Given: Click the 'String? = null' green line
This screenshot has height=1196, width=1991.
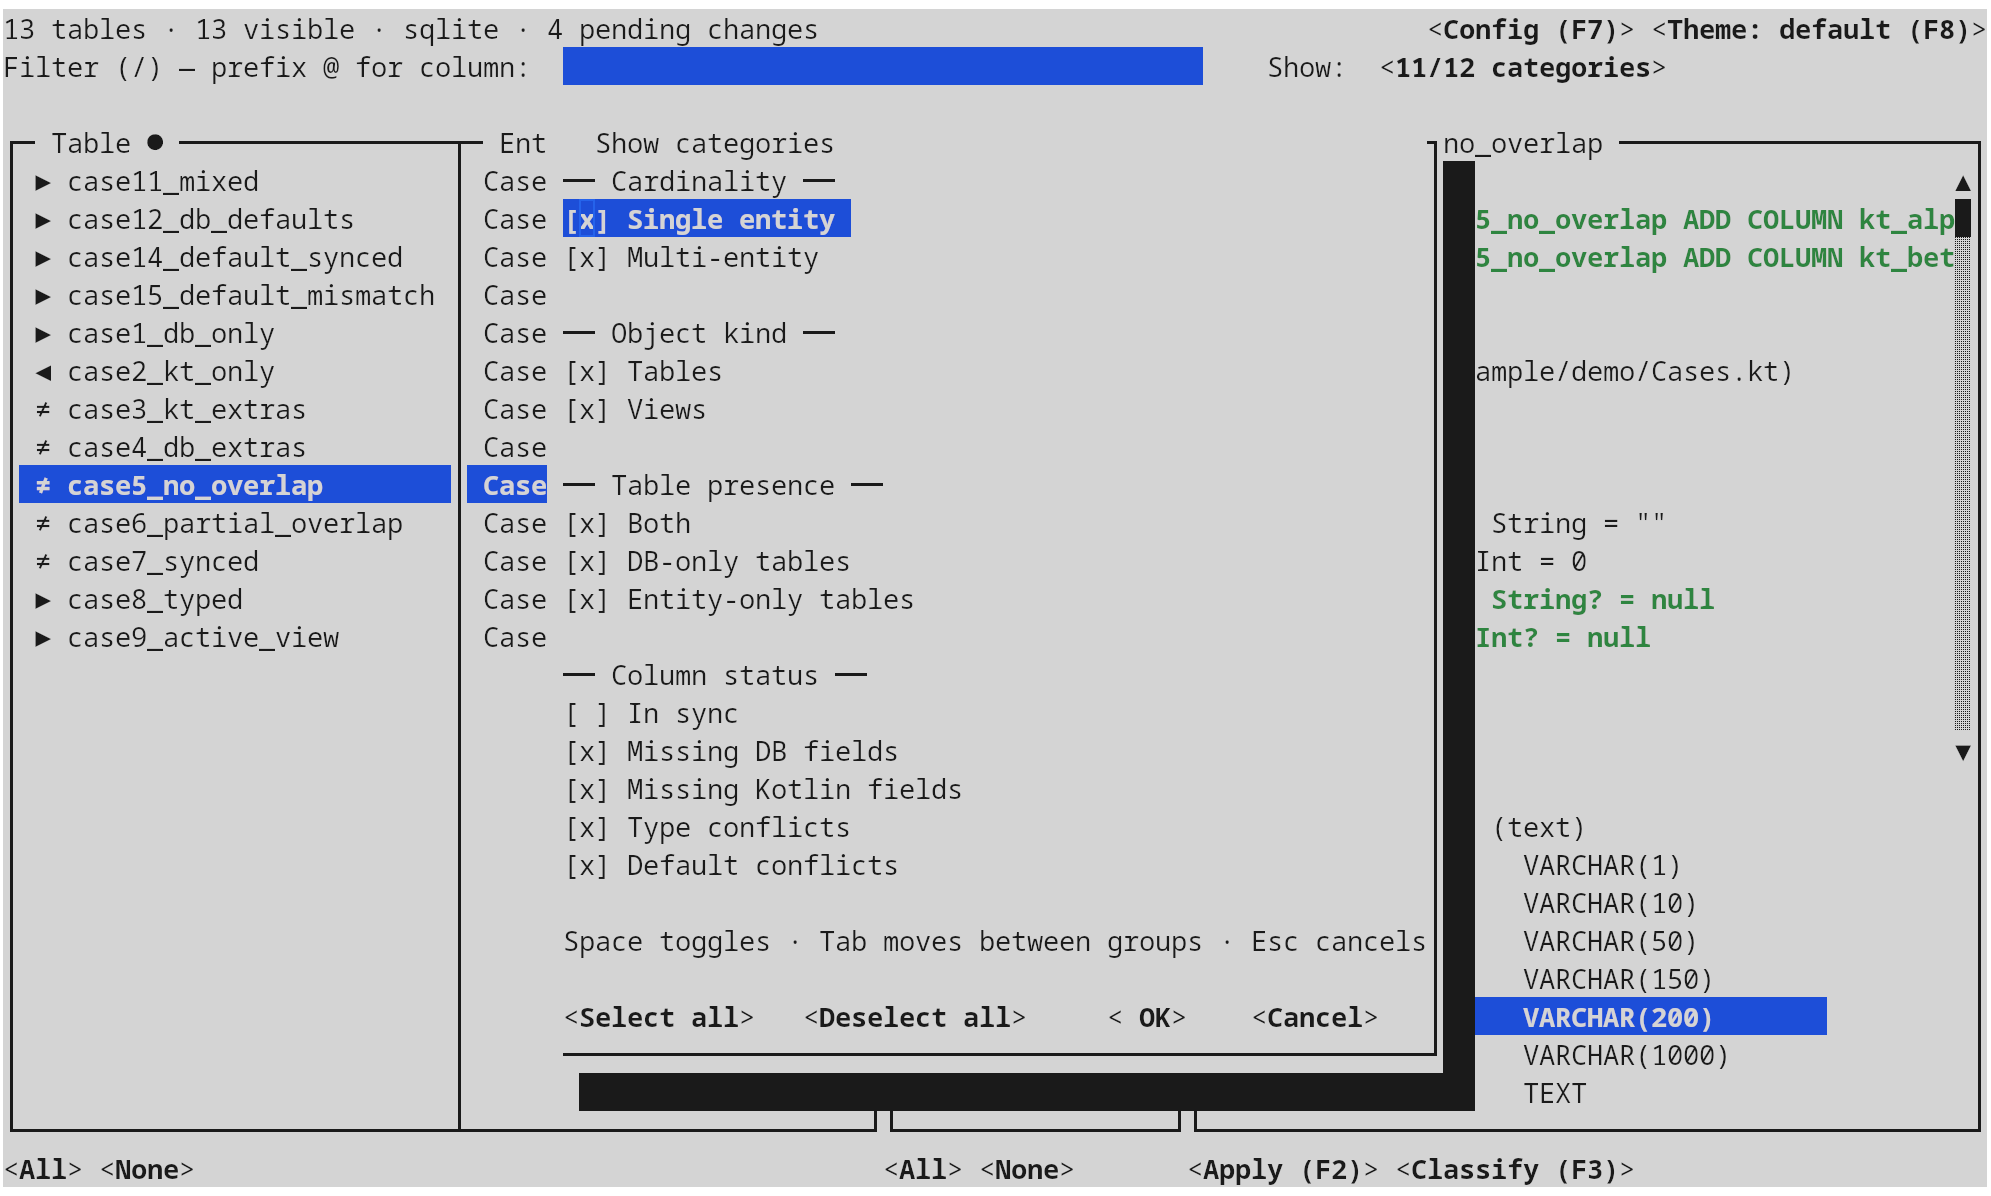Looking at the screenshot, I should (x=1603, y=600).
